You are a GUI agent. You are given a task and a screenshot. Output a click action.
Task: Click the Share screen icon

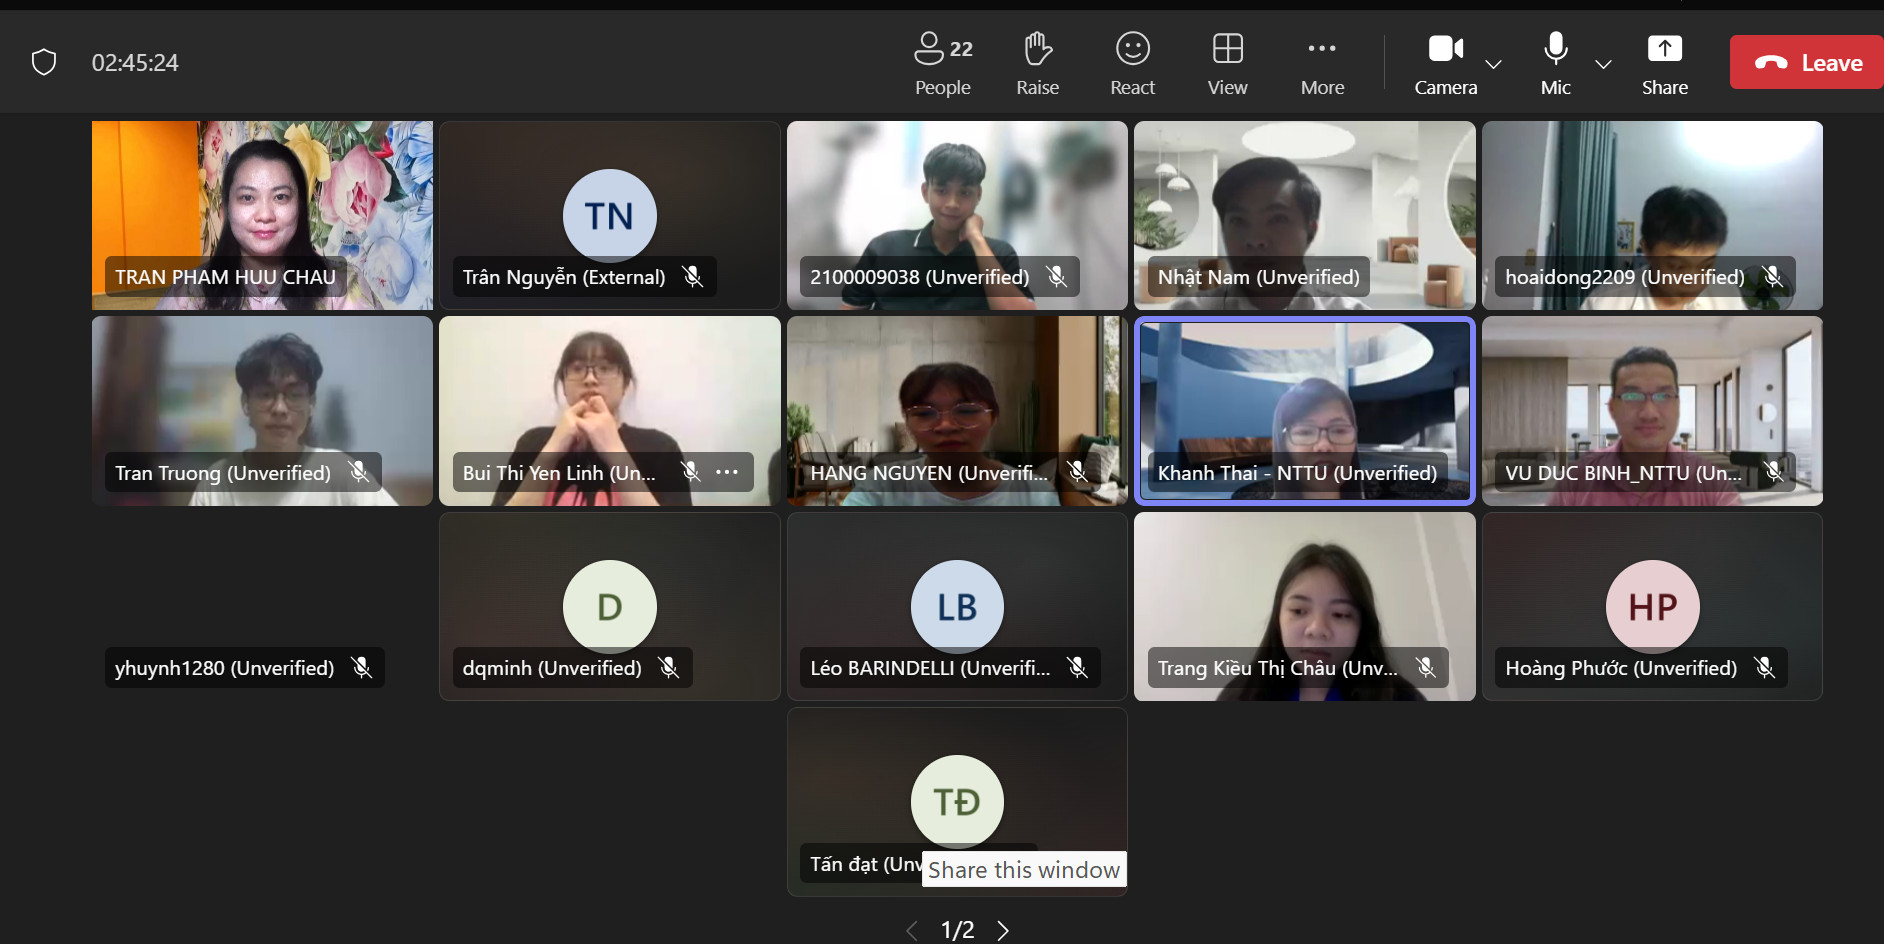[1664, 62]
